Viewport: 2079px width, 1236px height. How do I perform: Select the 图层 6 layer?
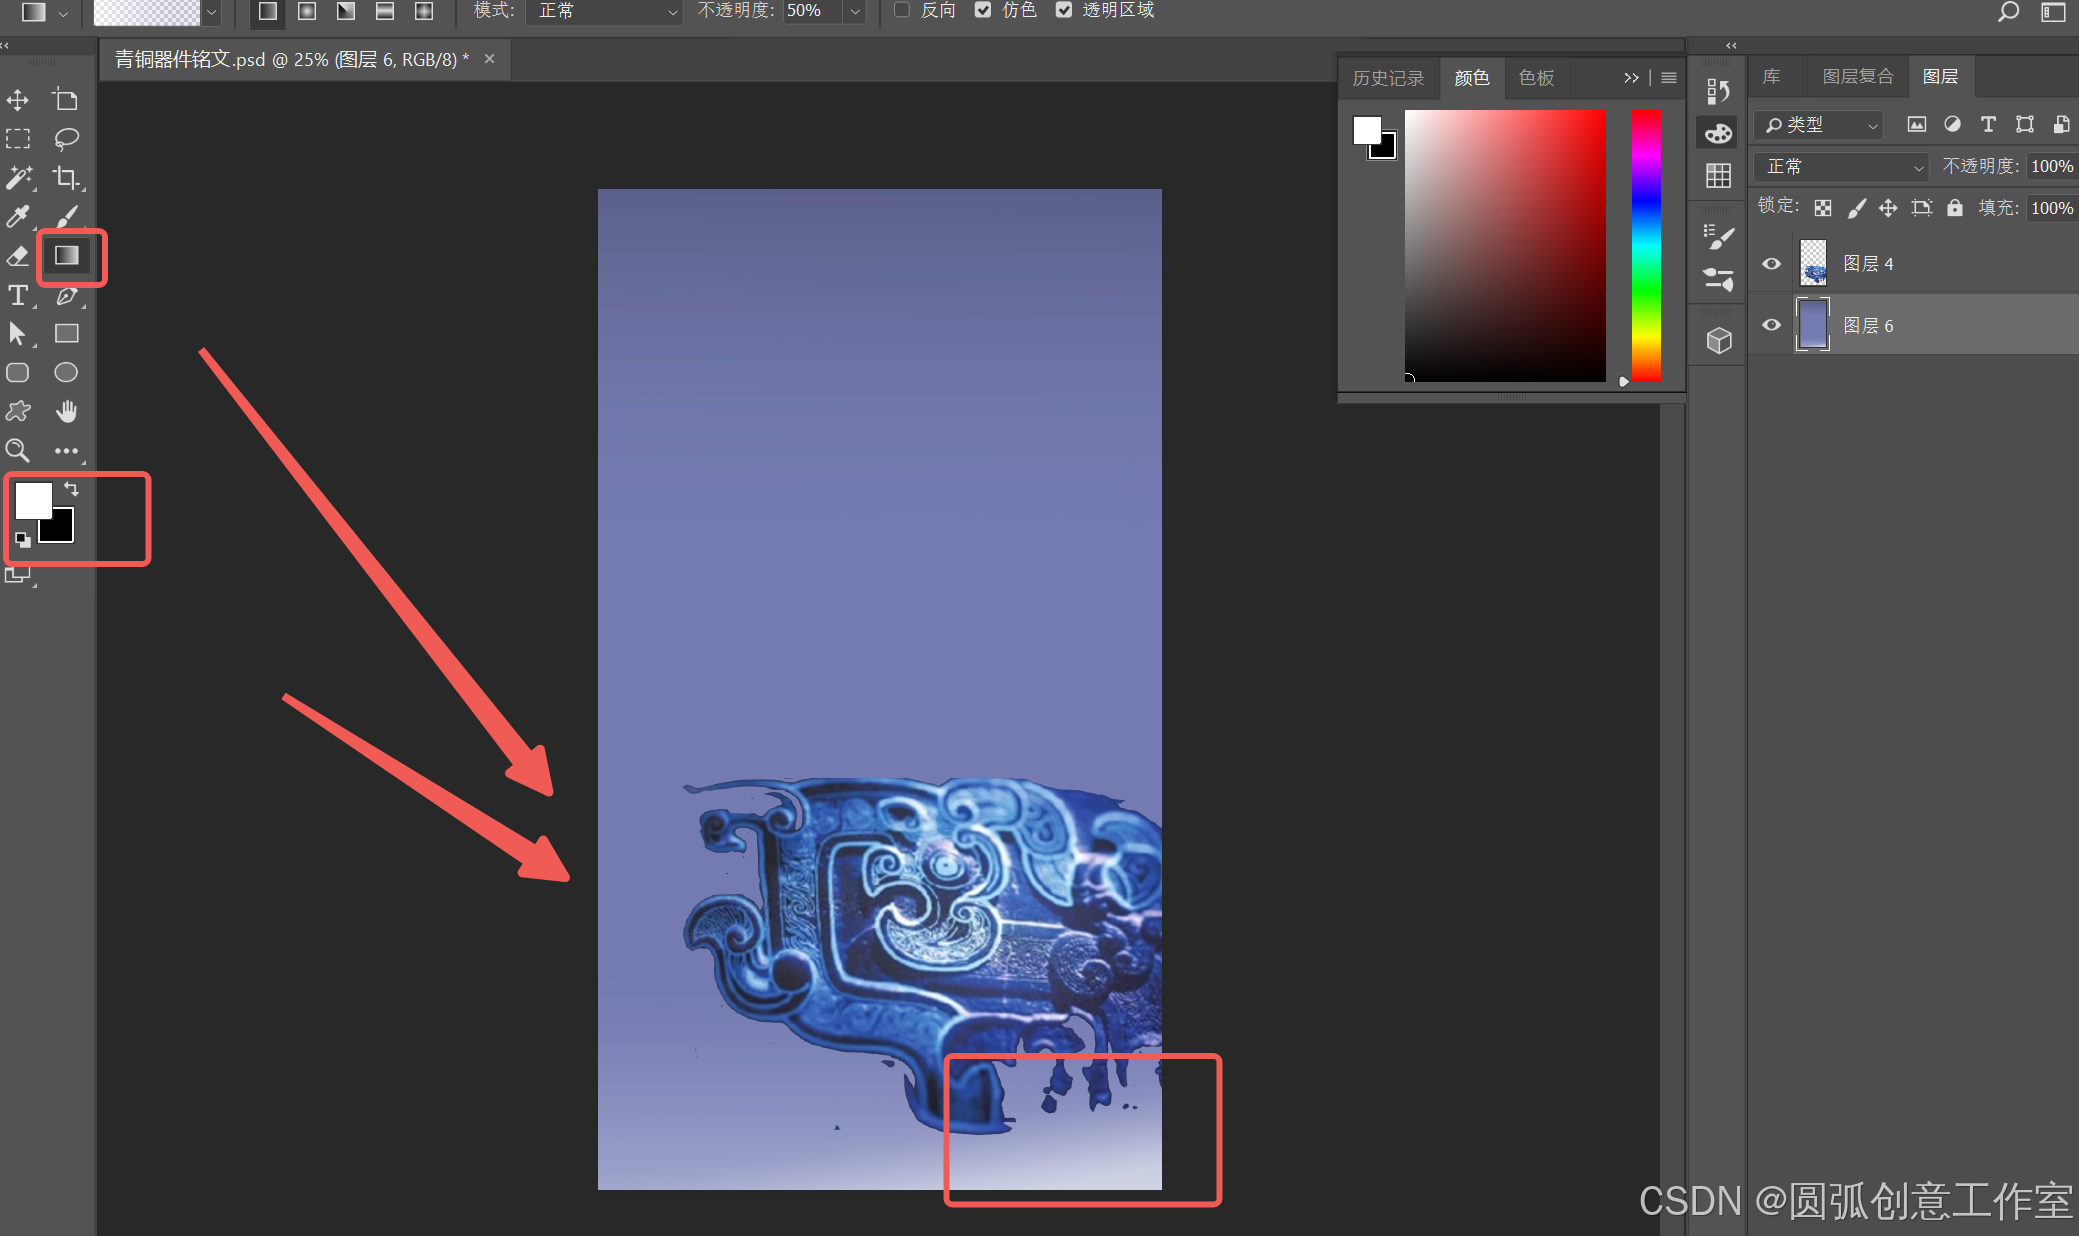[1868, 326]
